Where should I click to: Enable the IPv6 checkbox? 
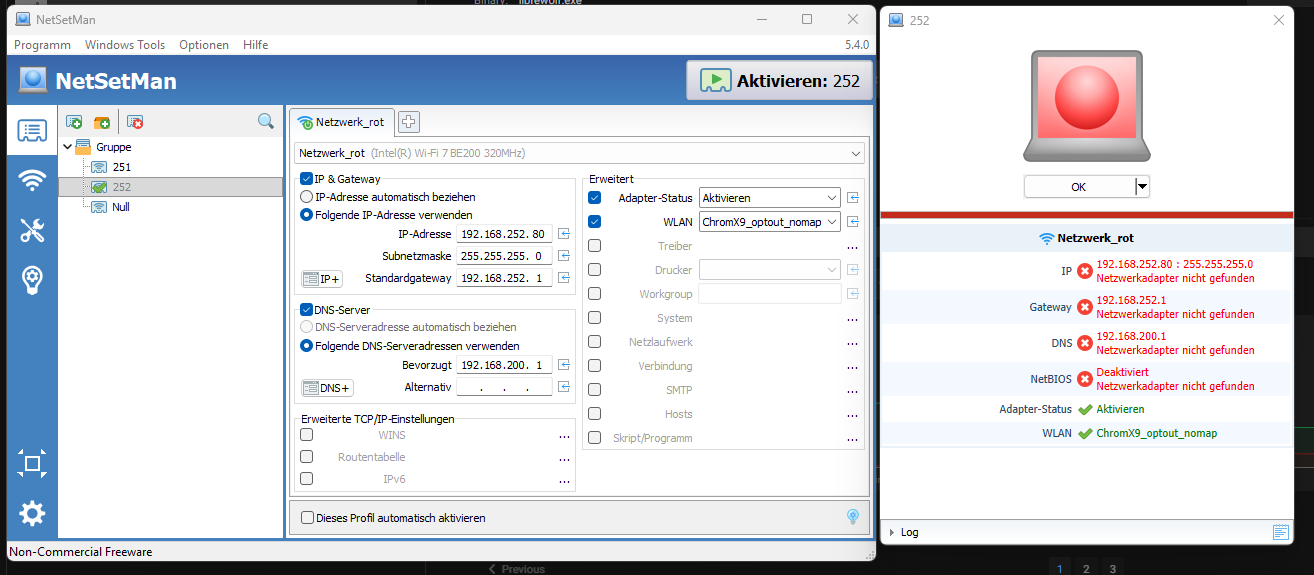tap(307, 479)
